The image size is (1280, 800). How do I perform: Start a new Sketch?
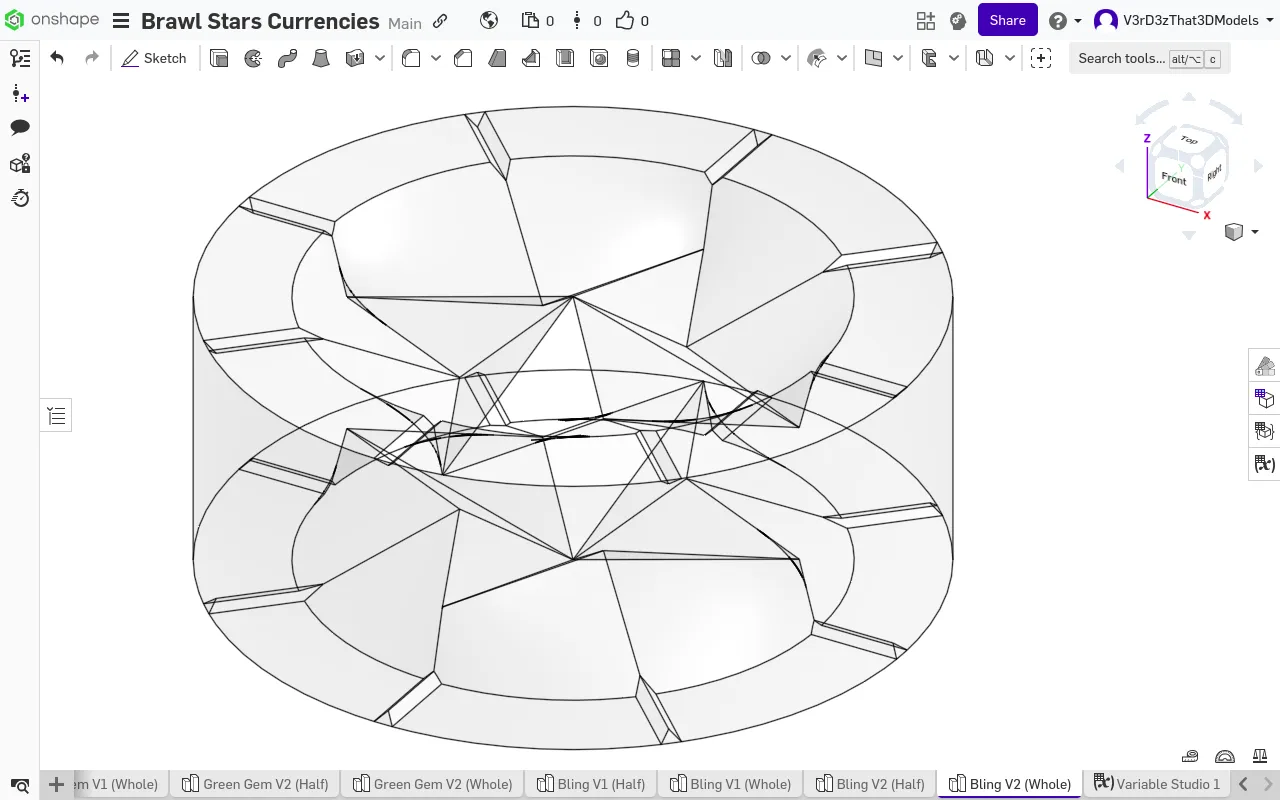coord(154,58)
